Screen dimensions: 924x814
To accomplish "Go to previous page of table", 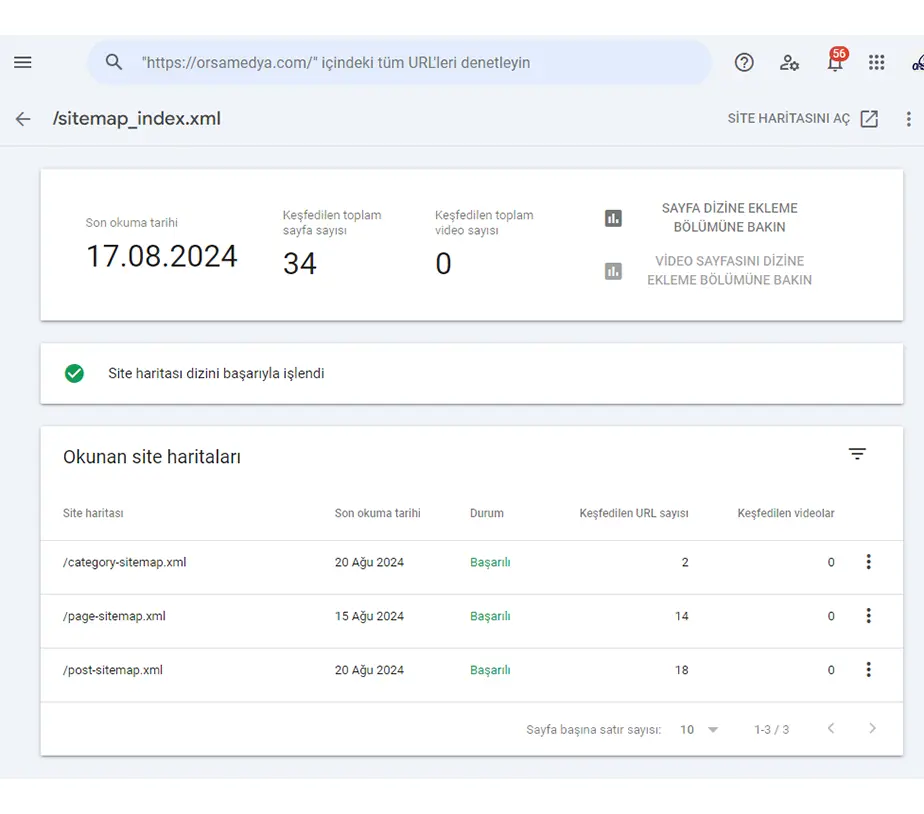I will tap(831, 729).
